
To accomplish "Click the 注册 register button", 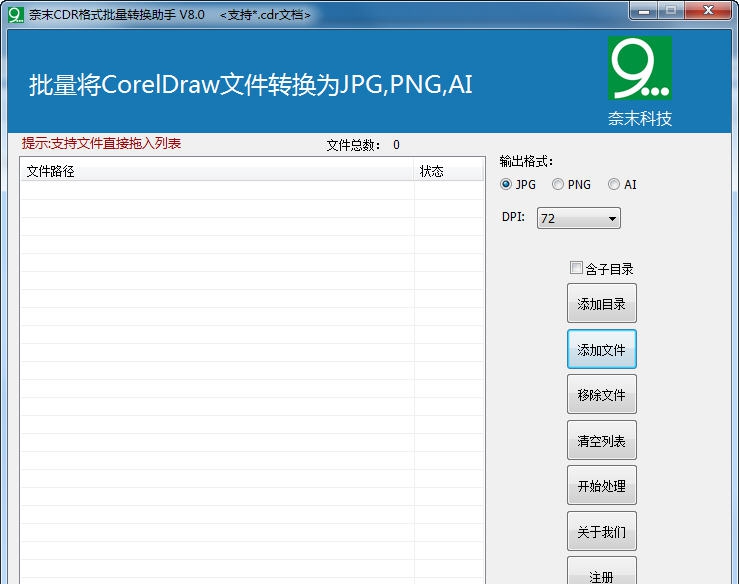I will tap(602, 572).
